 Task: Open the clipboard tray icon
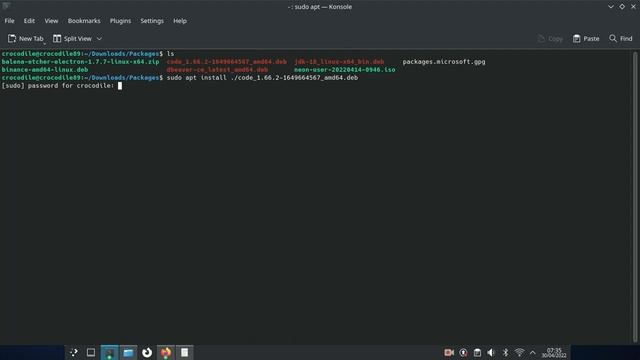click(477, 352)
